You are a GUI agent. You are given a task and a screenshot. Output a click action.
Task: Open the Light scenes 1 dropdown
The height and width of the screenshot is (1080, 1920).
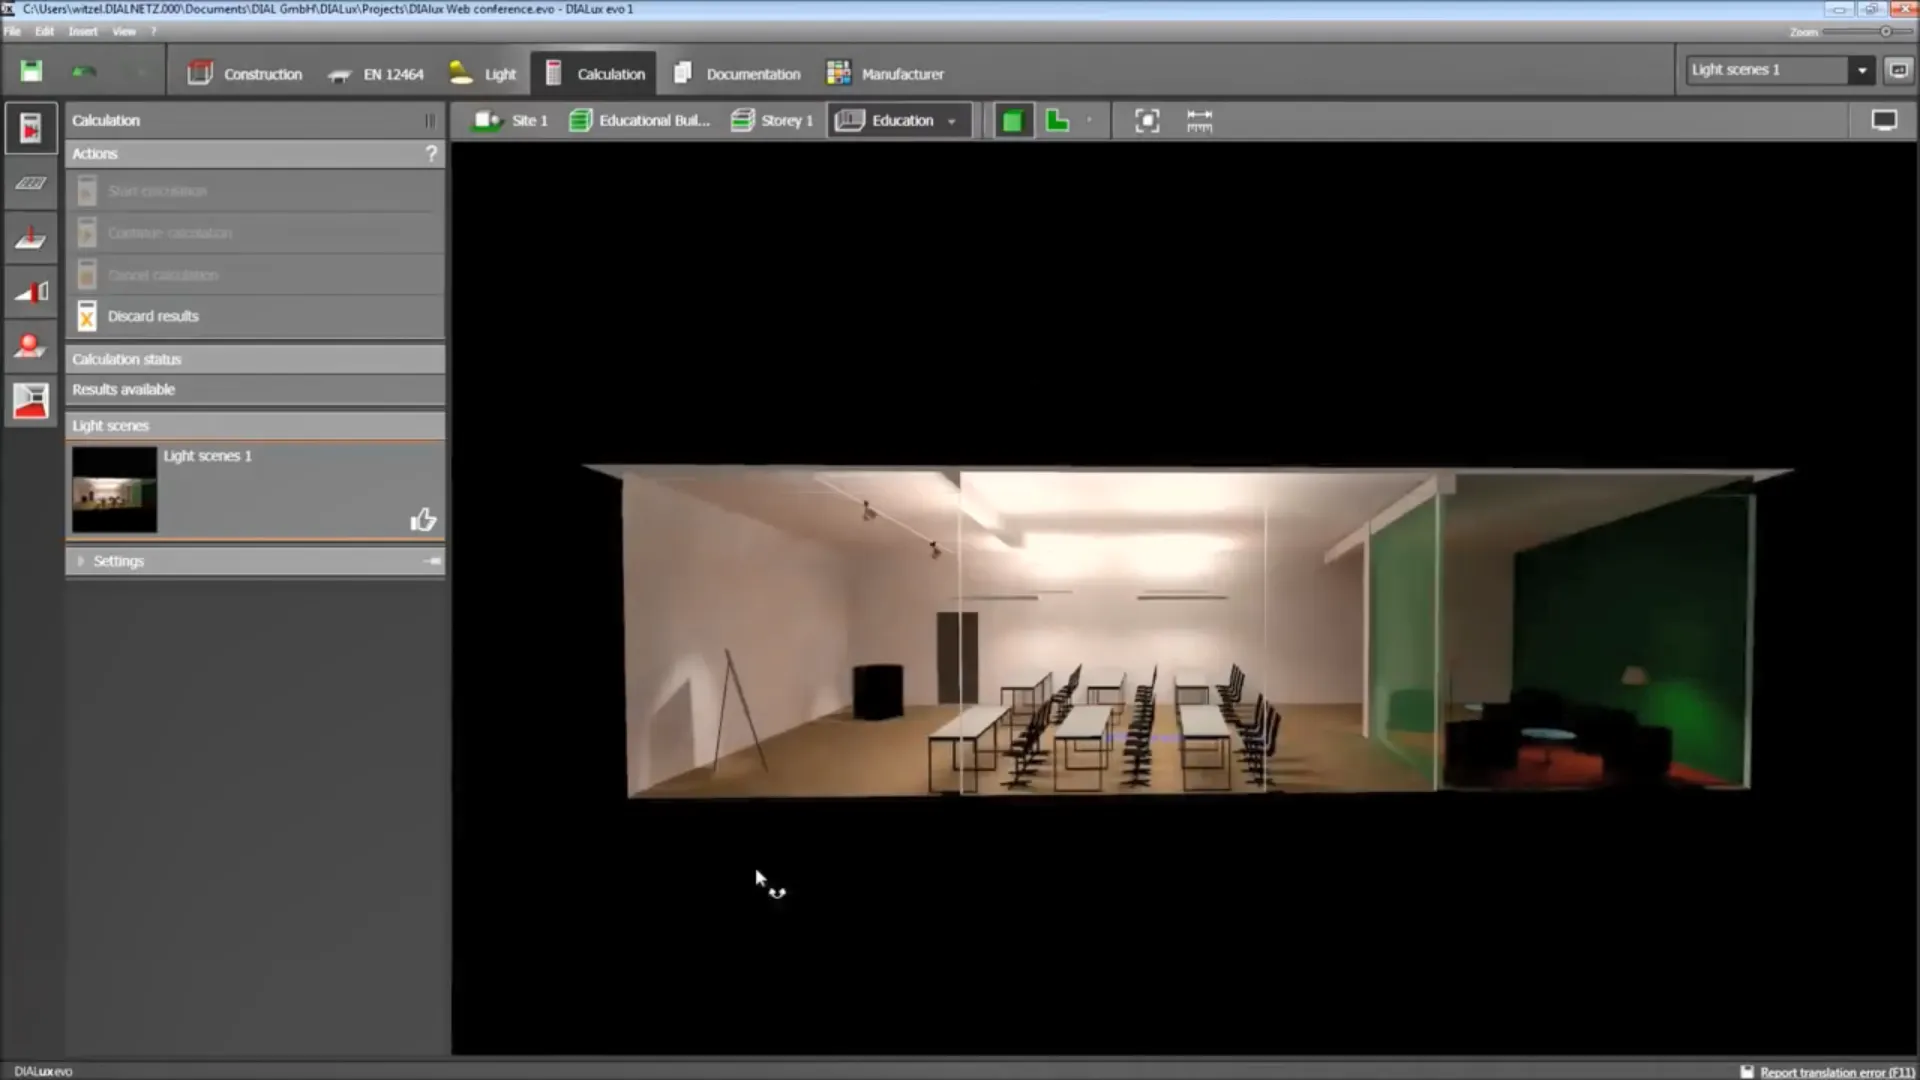coord(1861,70)
